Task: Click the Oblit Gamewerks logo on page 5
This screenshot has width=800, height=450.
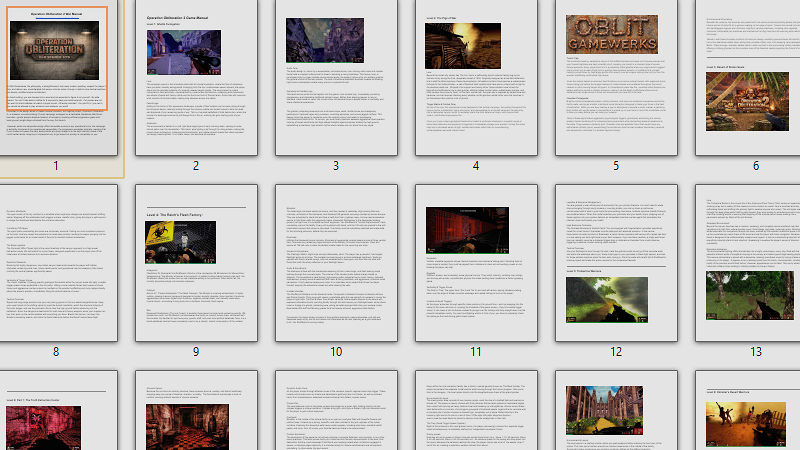Action: tap(612, 34)
